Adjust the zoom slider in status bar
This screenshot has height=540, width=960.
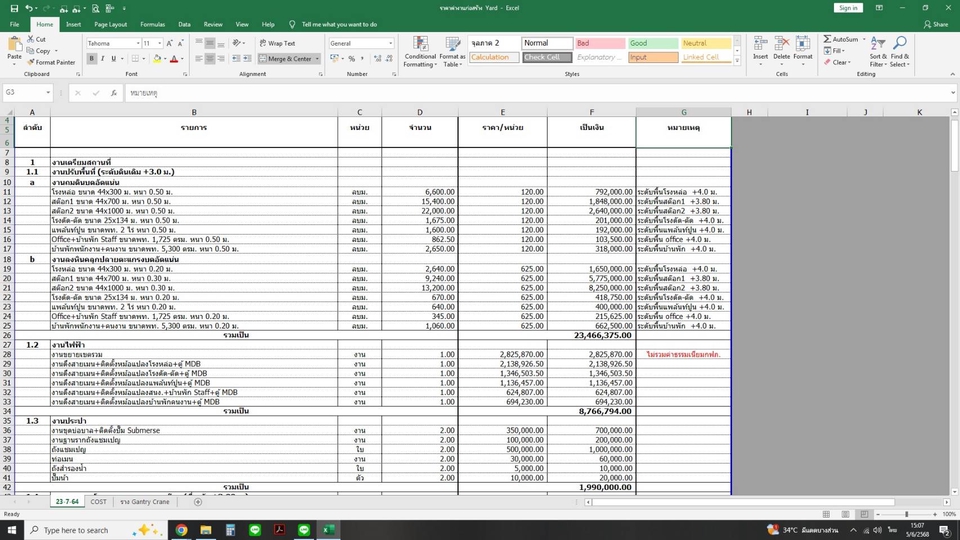point(907,514)
